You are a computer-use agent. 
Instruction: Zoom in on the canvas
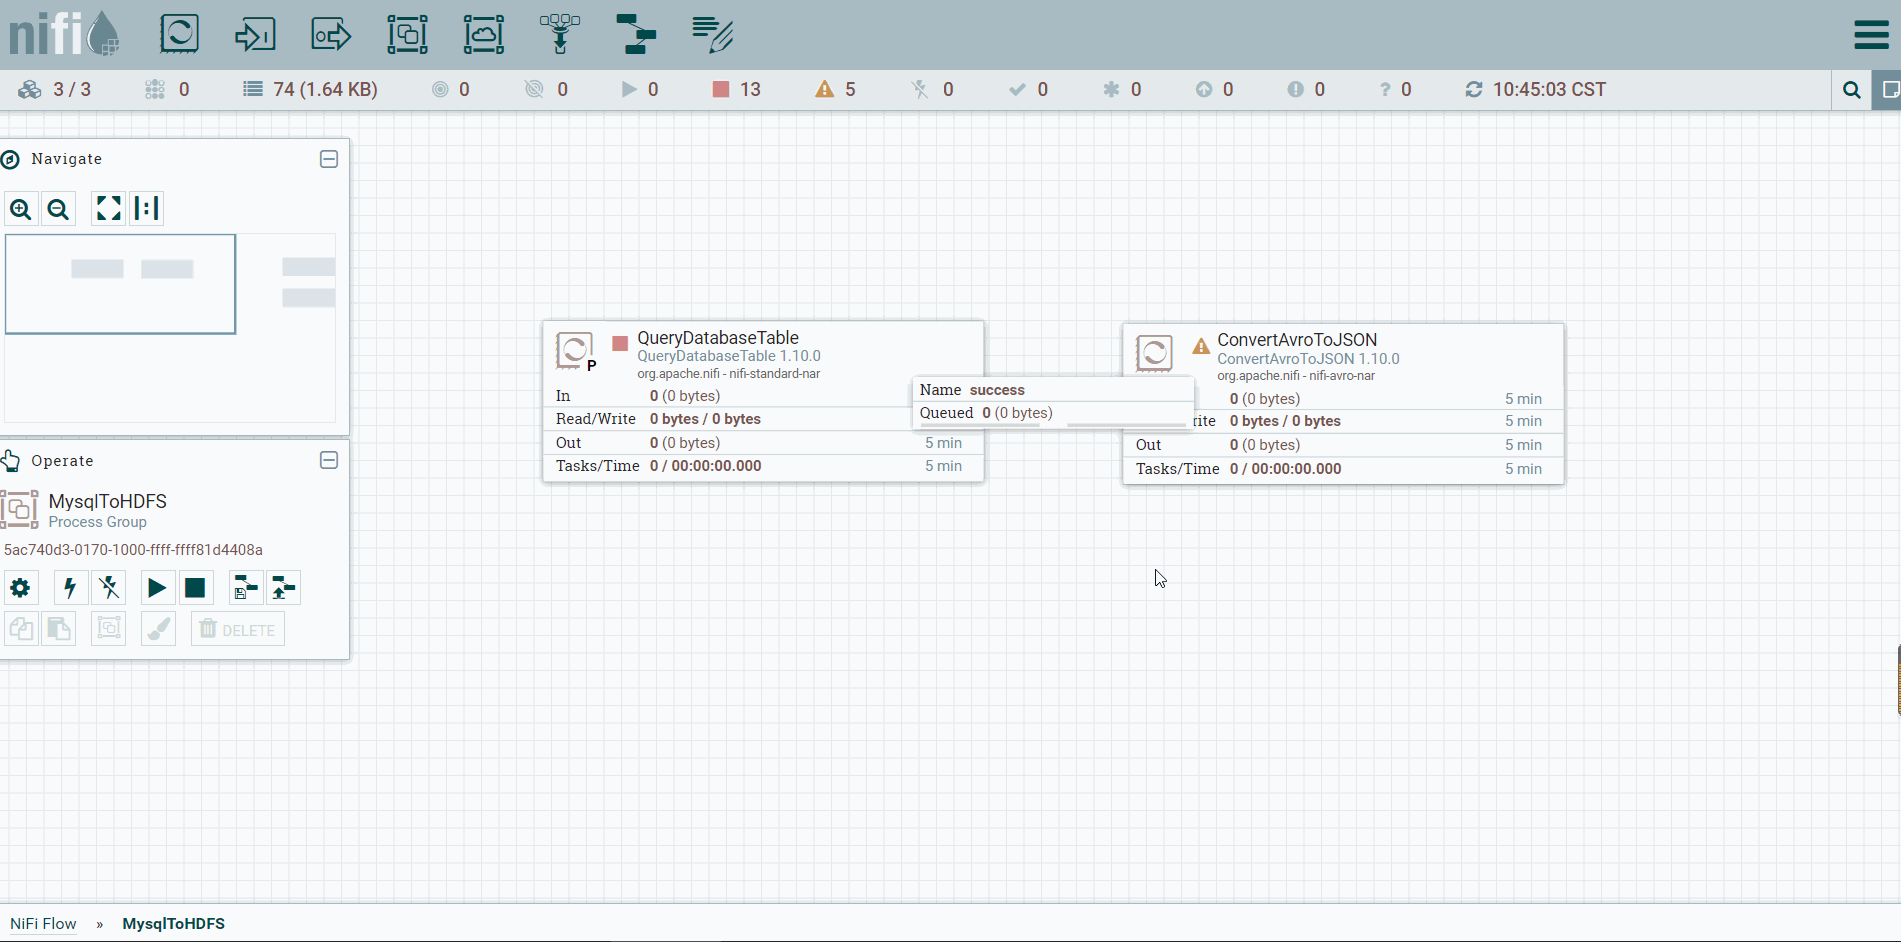point(21,209)
